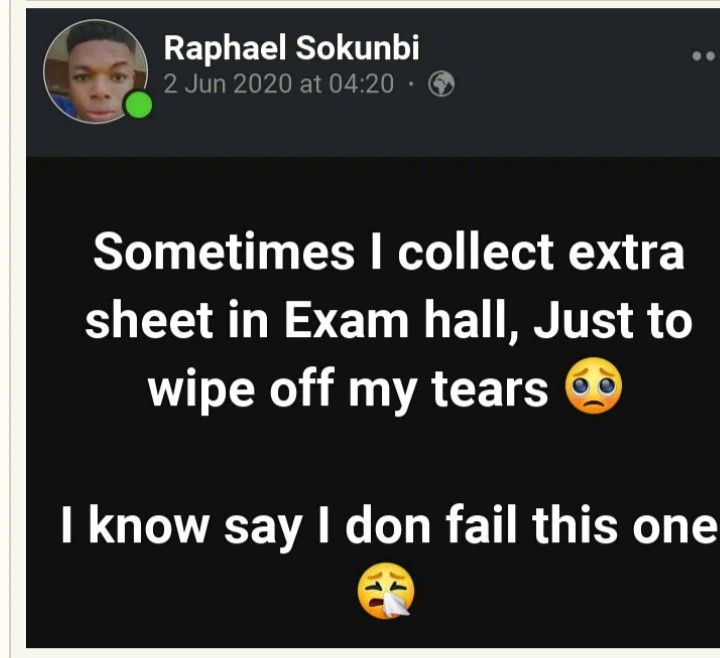Image resolution: width=720 pixels, height=658 pixels.
Task: Click the dark post header bar
Action: click(x=373, y=83)
